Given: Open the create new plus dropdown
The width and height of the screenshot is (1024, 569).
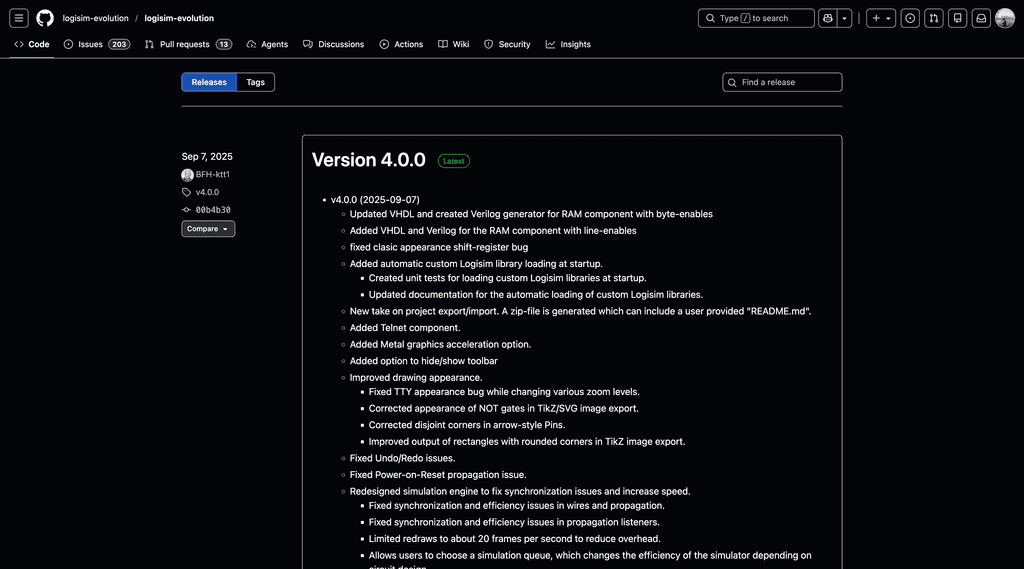Looking at the screenshot, I should tap(881, 18).
